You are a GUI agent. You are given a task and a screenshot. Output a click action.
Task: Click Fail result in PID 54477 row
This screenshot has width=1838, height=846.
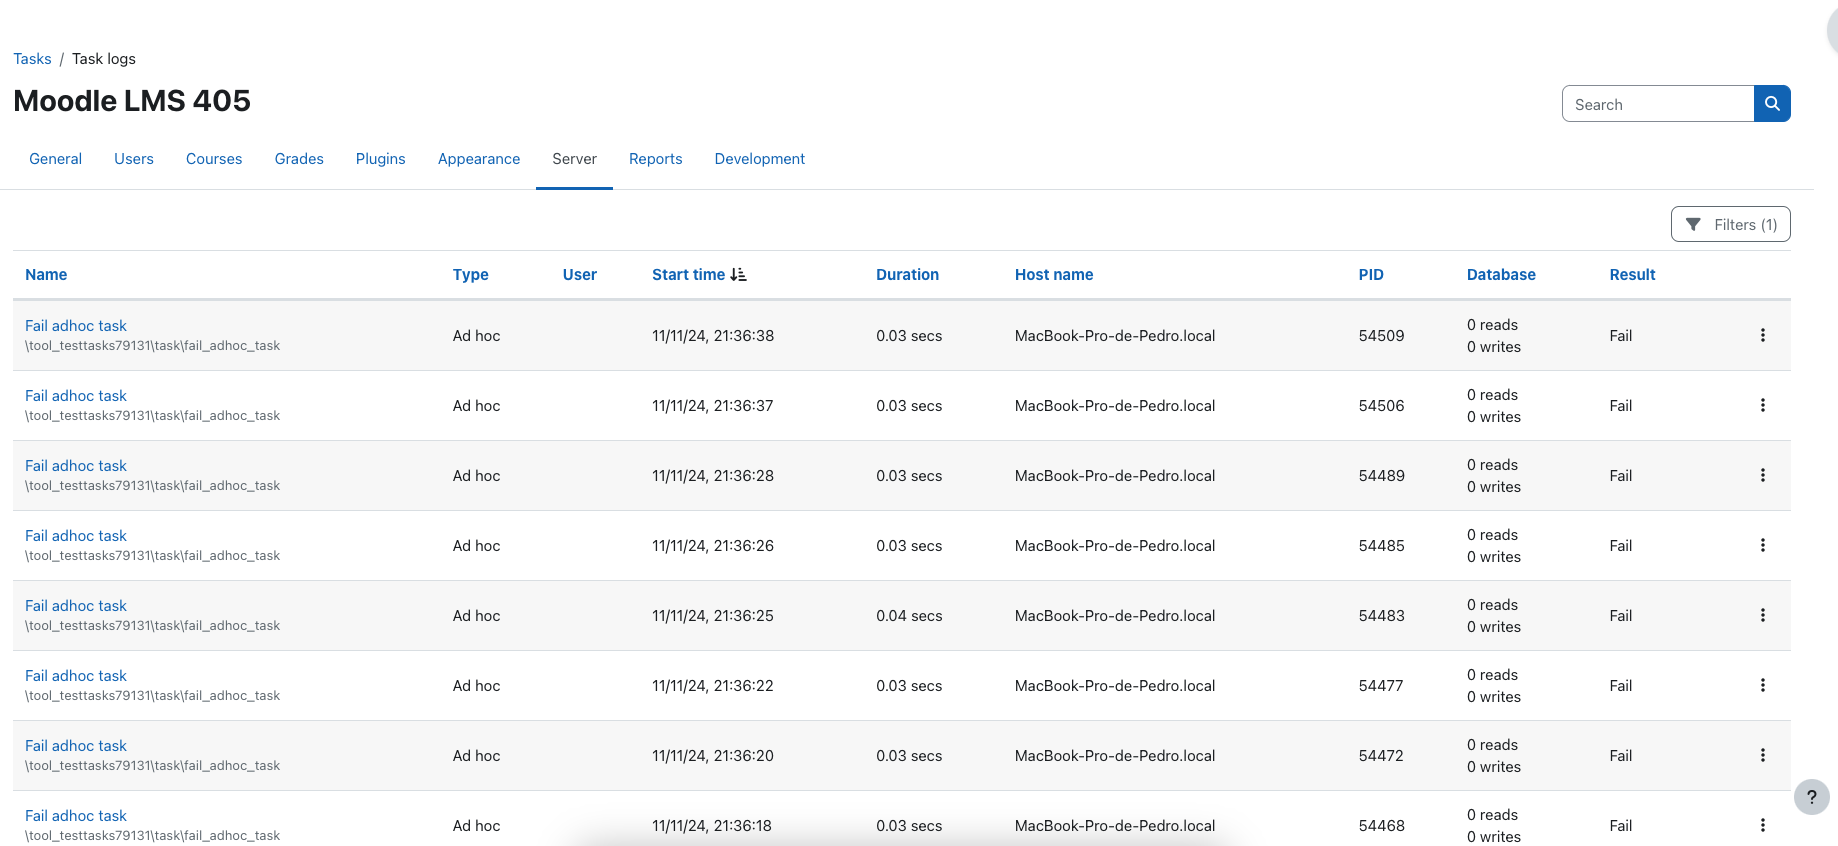pos(1621,686)
